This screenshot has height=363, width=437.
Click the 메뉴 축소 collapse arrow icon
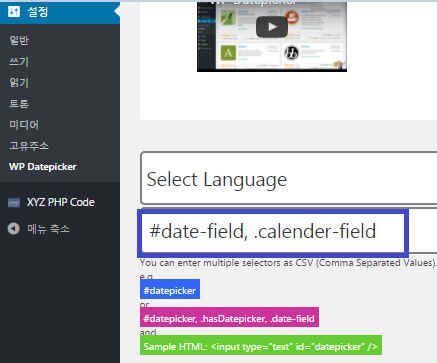pos(14,229)
